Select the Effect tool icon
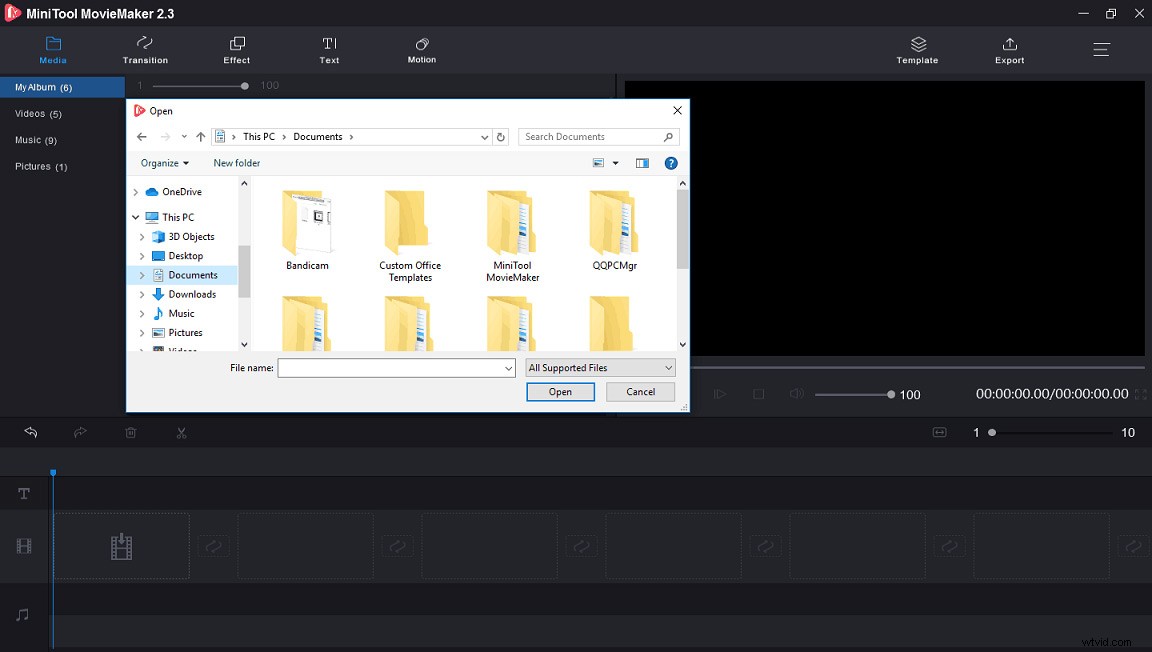The image size is (1152, 652). (x=237, y=44)
